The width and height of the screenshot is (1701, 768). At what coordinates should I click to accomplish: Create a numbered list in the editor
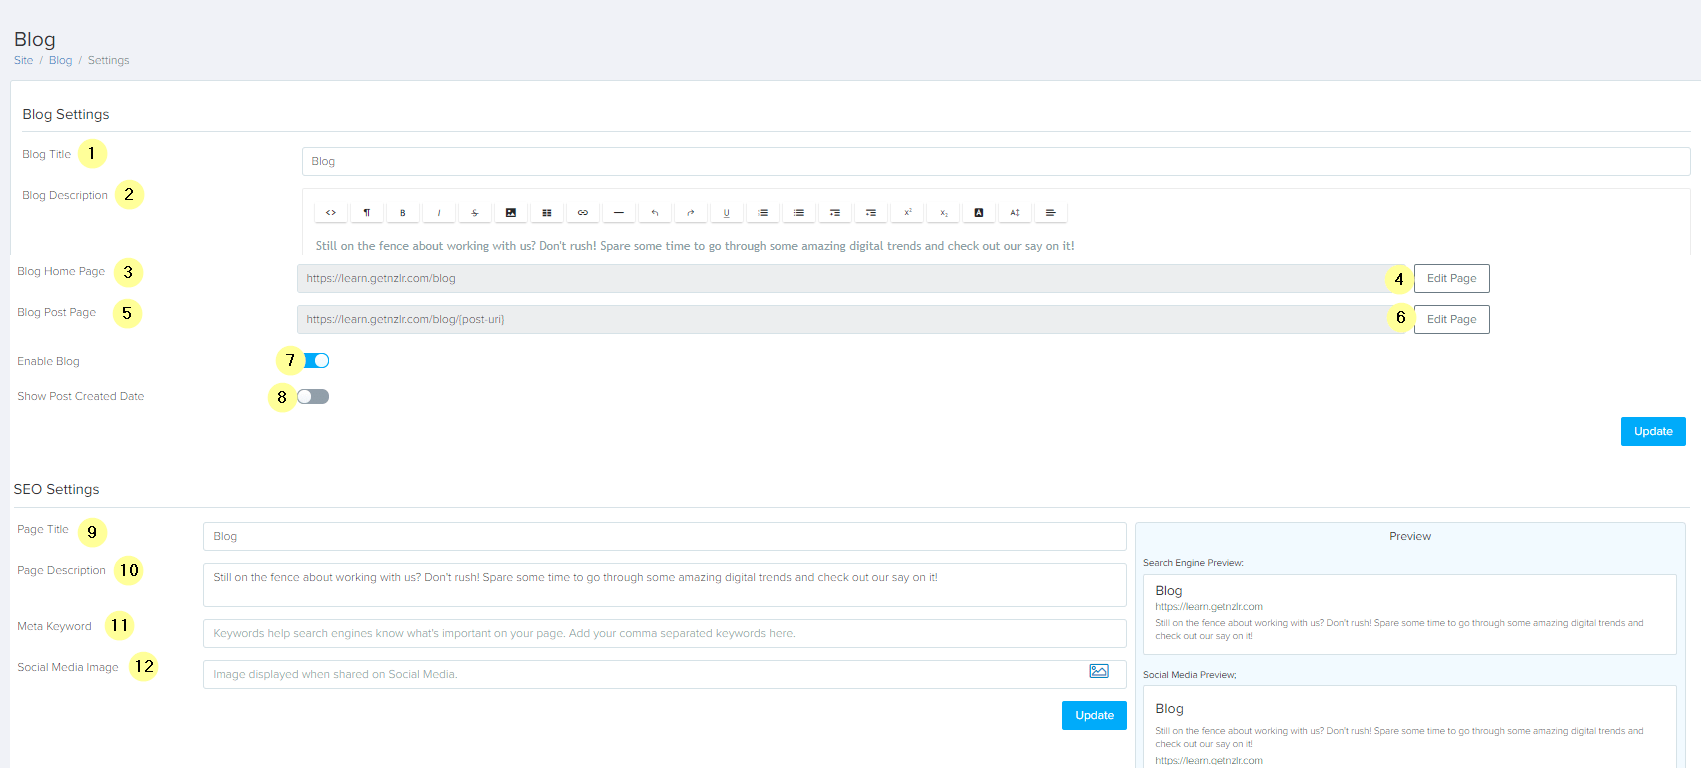click(763, 212)
